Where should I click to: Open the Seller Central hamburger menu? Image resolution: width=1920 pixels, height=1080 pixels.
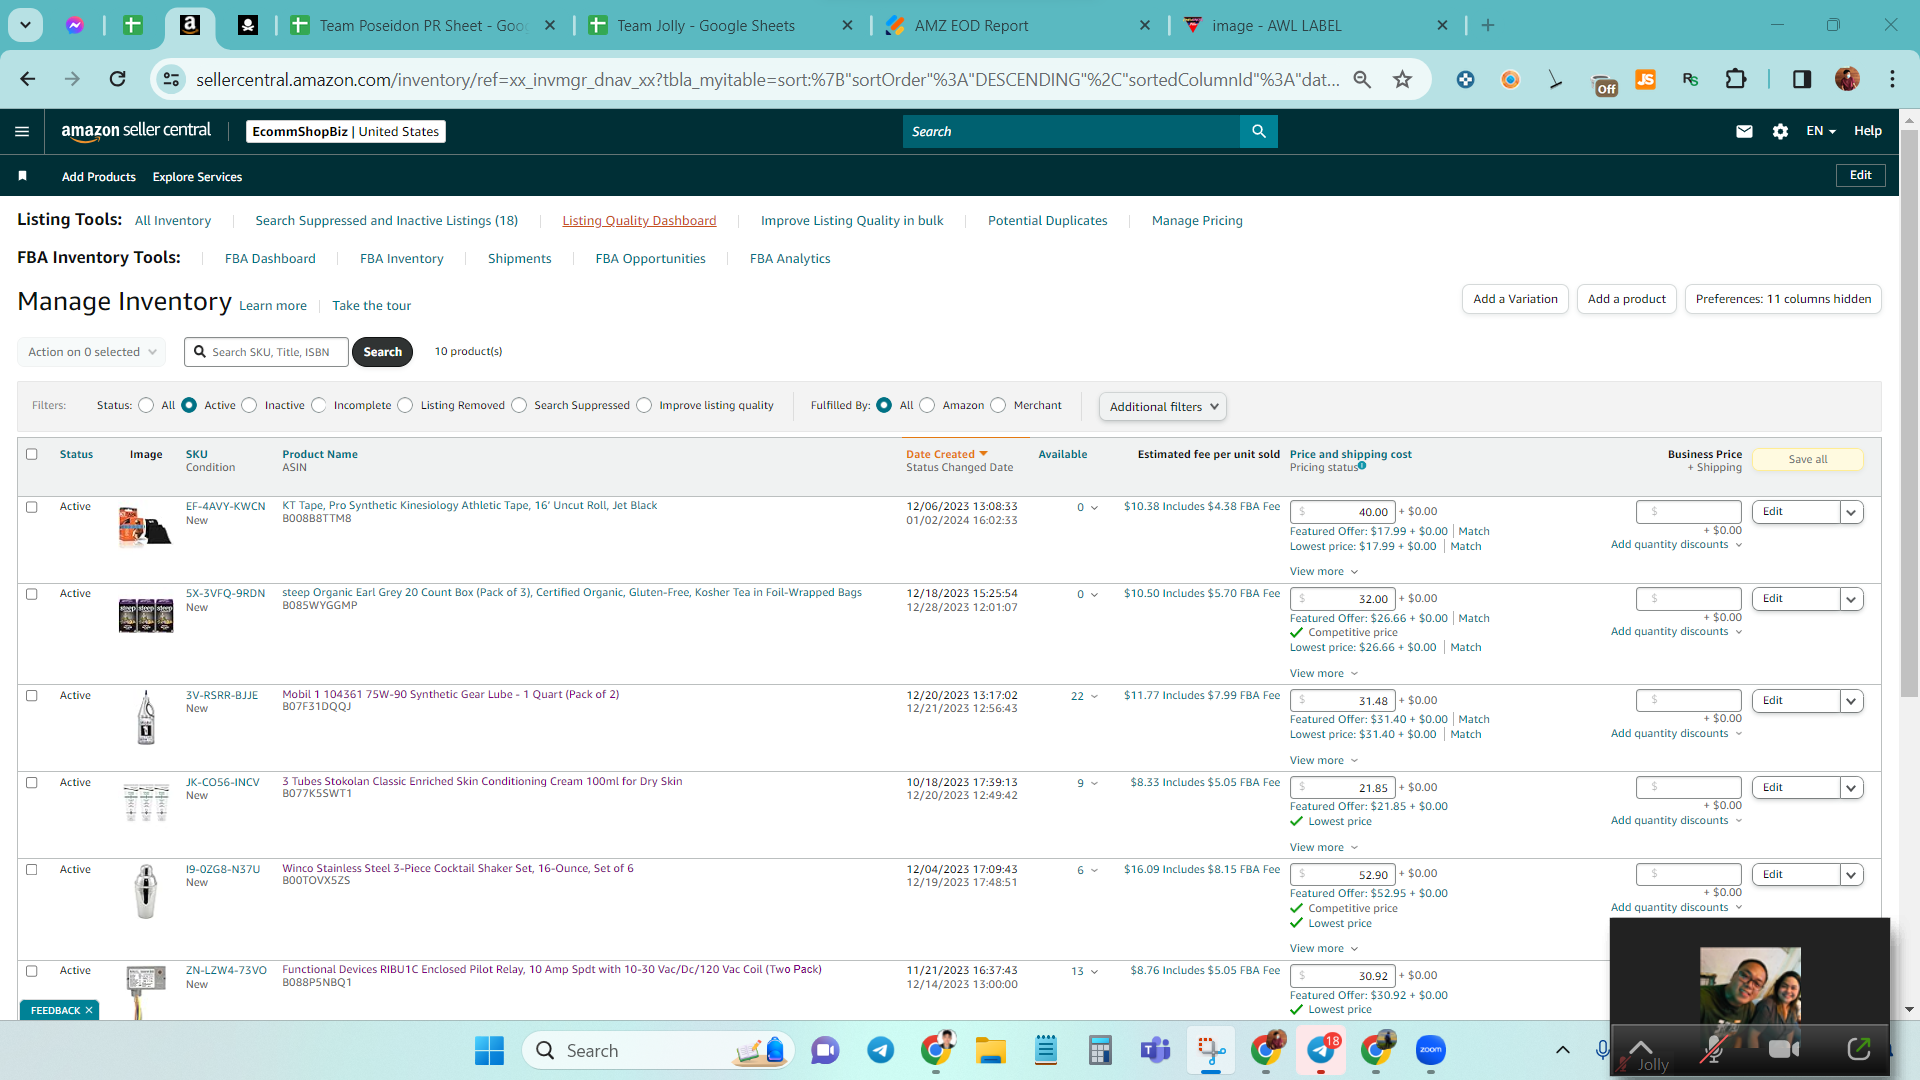tap(22, 131)
